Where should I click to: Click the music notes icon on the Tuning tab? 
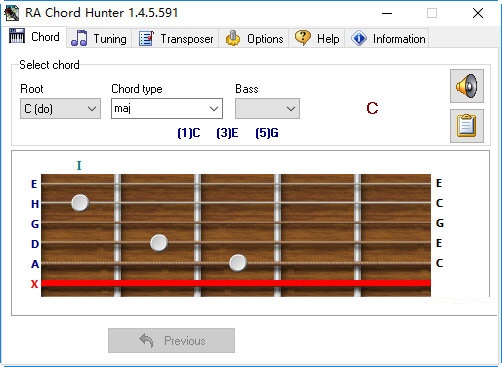[x=79, y=38]
